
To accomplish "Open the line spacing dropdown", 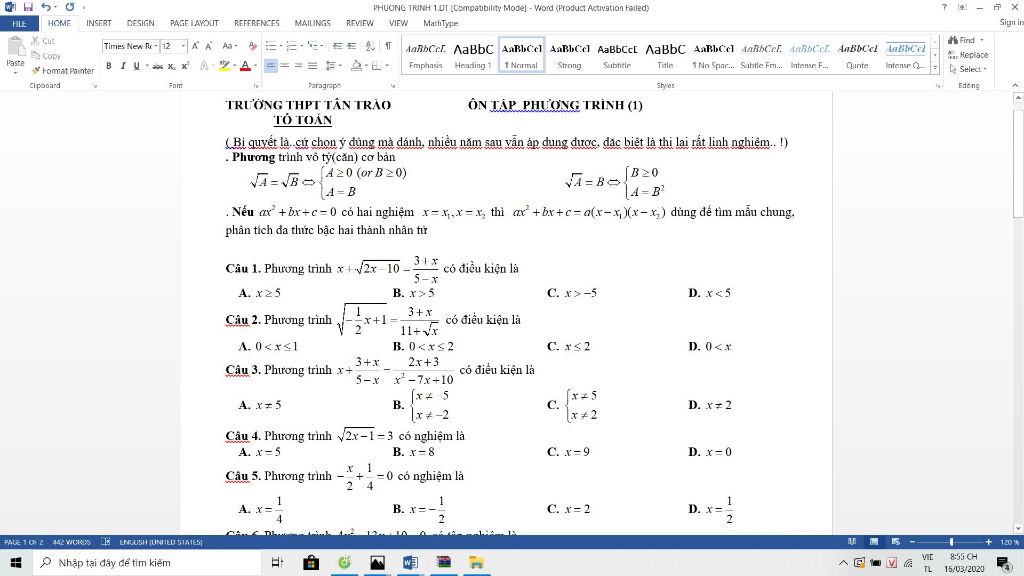I will tap(333, 65).
